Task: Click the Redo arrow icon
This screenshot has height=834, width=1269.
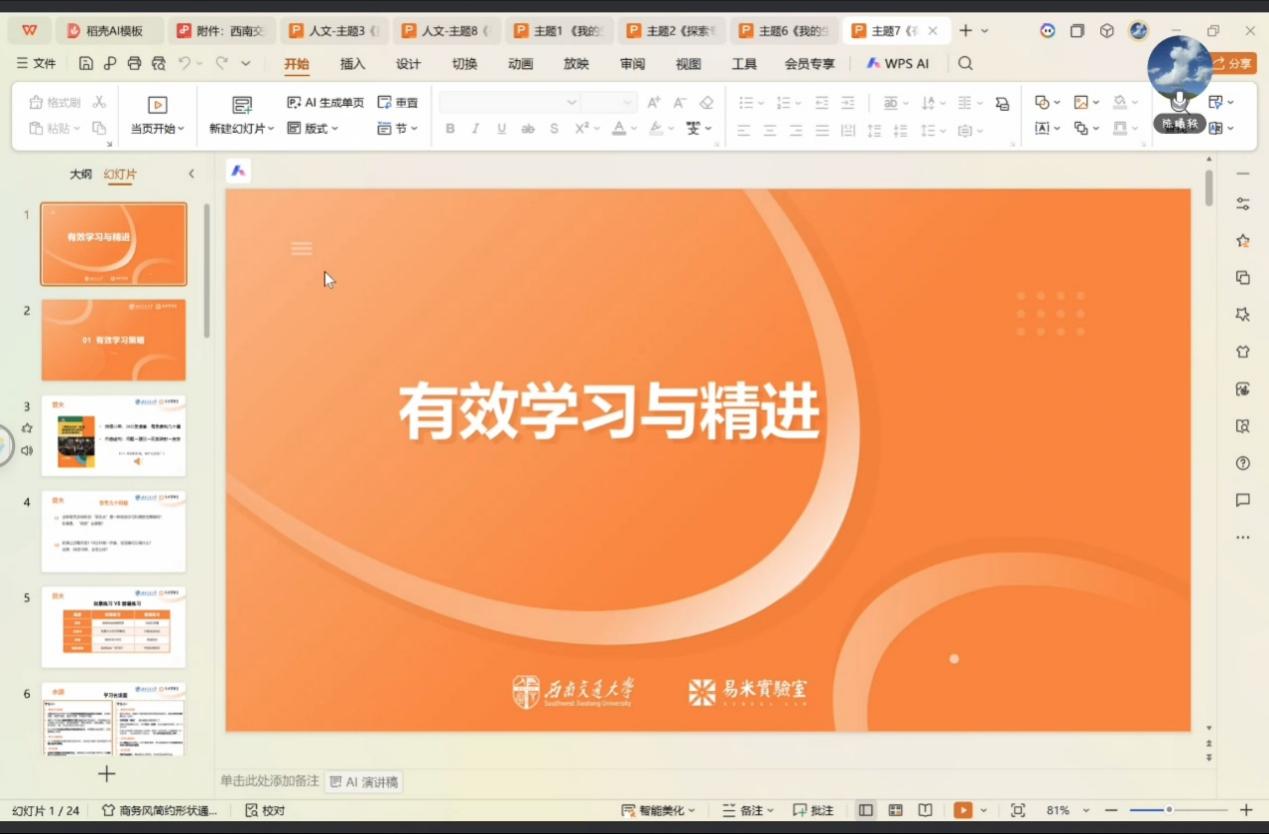Action: (x=221, y=63)
